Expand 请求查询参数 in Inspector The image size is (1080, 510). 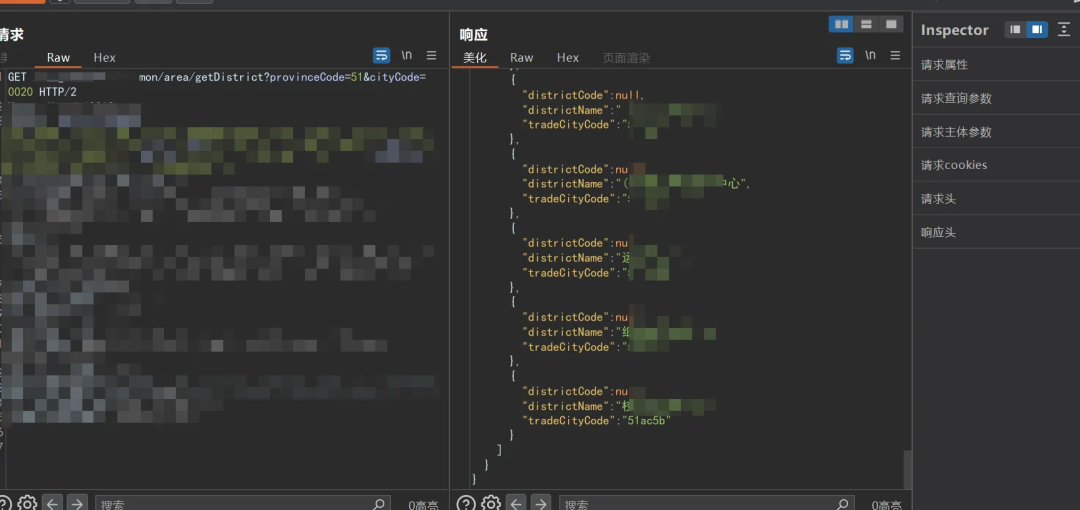tap(996, 99)
